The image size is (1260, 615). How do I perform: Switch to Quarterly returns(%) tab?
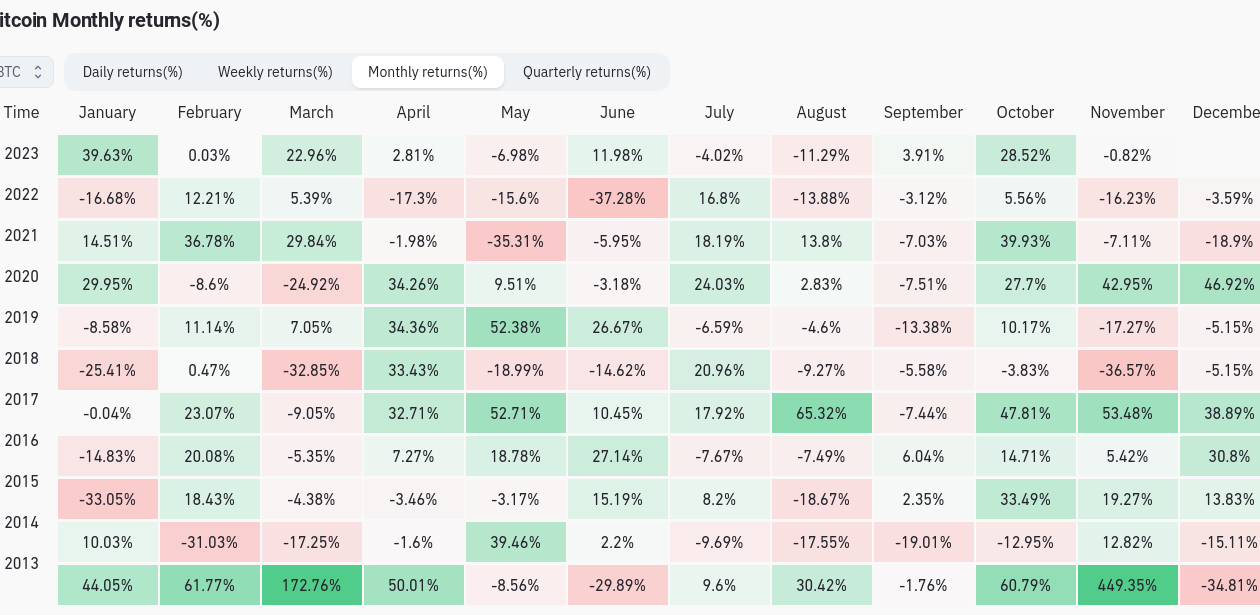[x=587, y=72]
